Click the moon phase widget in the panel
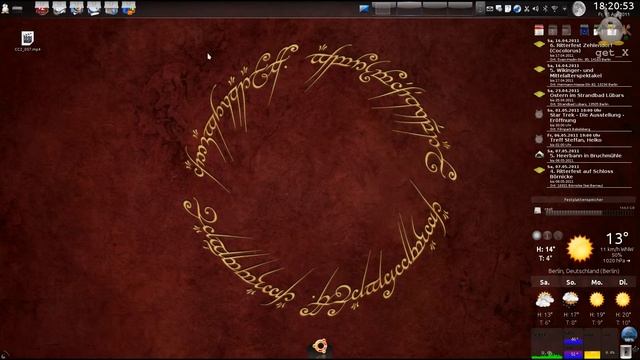This screenshot has height=360, width=640. 579,9
